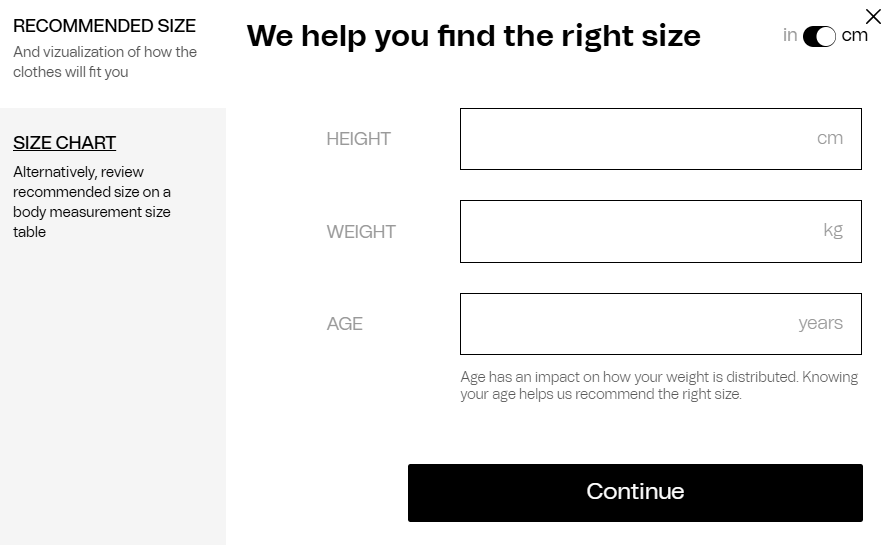Select the Age input field
This screenshot has width=883, height=545.
tap(640, 324)
